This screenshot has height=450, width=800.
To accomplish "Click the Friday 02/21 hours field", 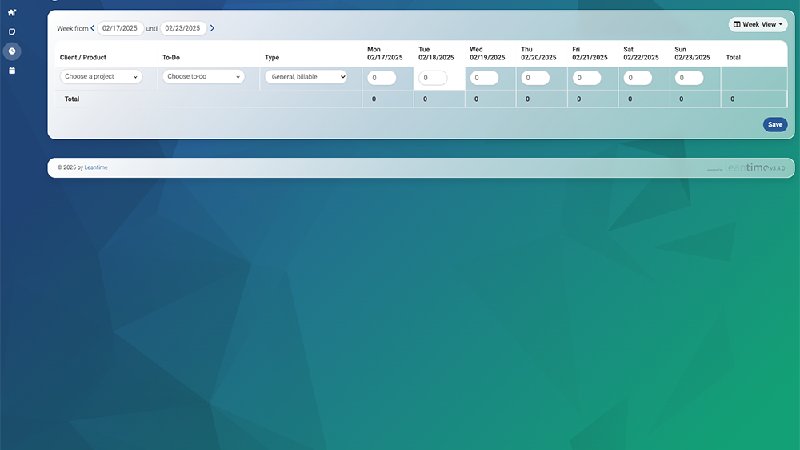I will [x=586, y=78].
